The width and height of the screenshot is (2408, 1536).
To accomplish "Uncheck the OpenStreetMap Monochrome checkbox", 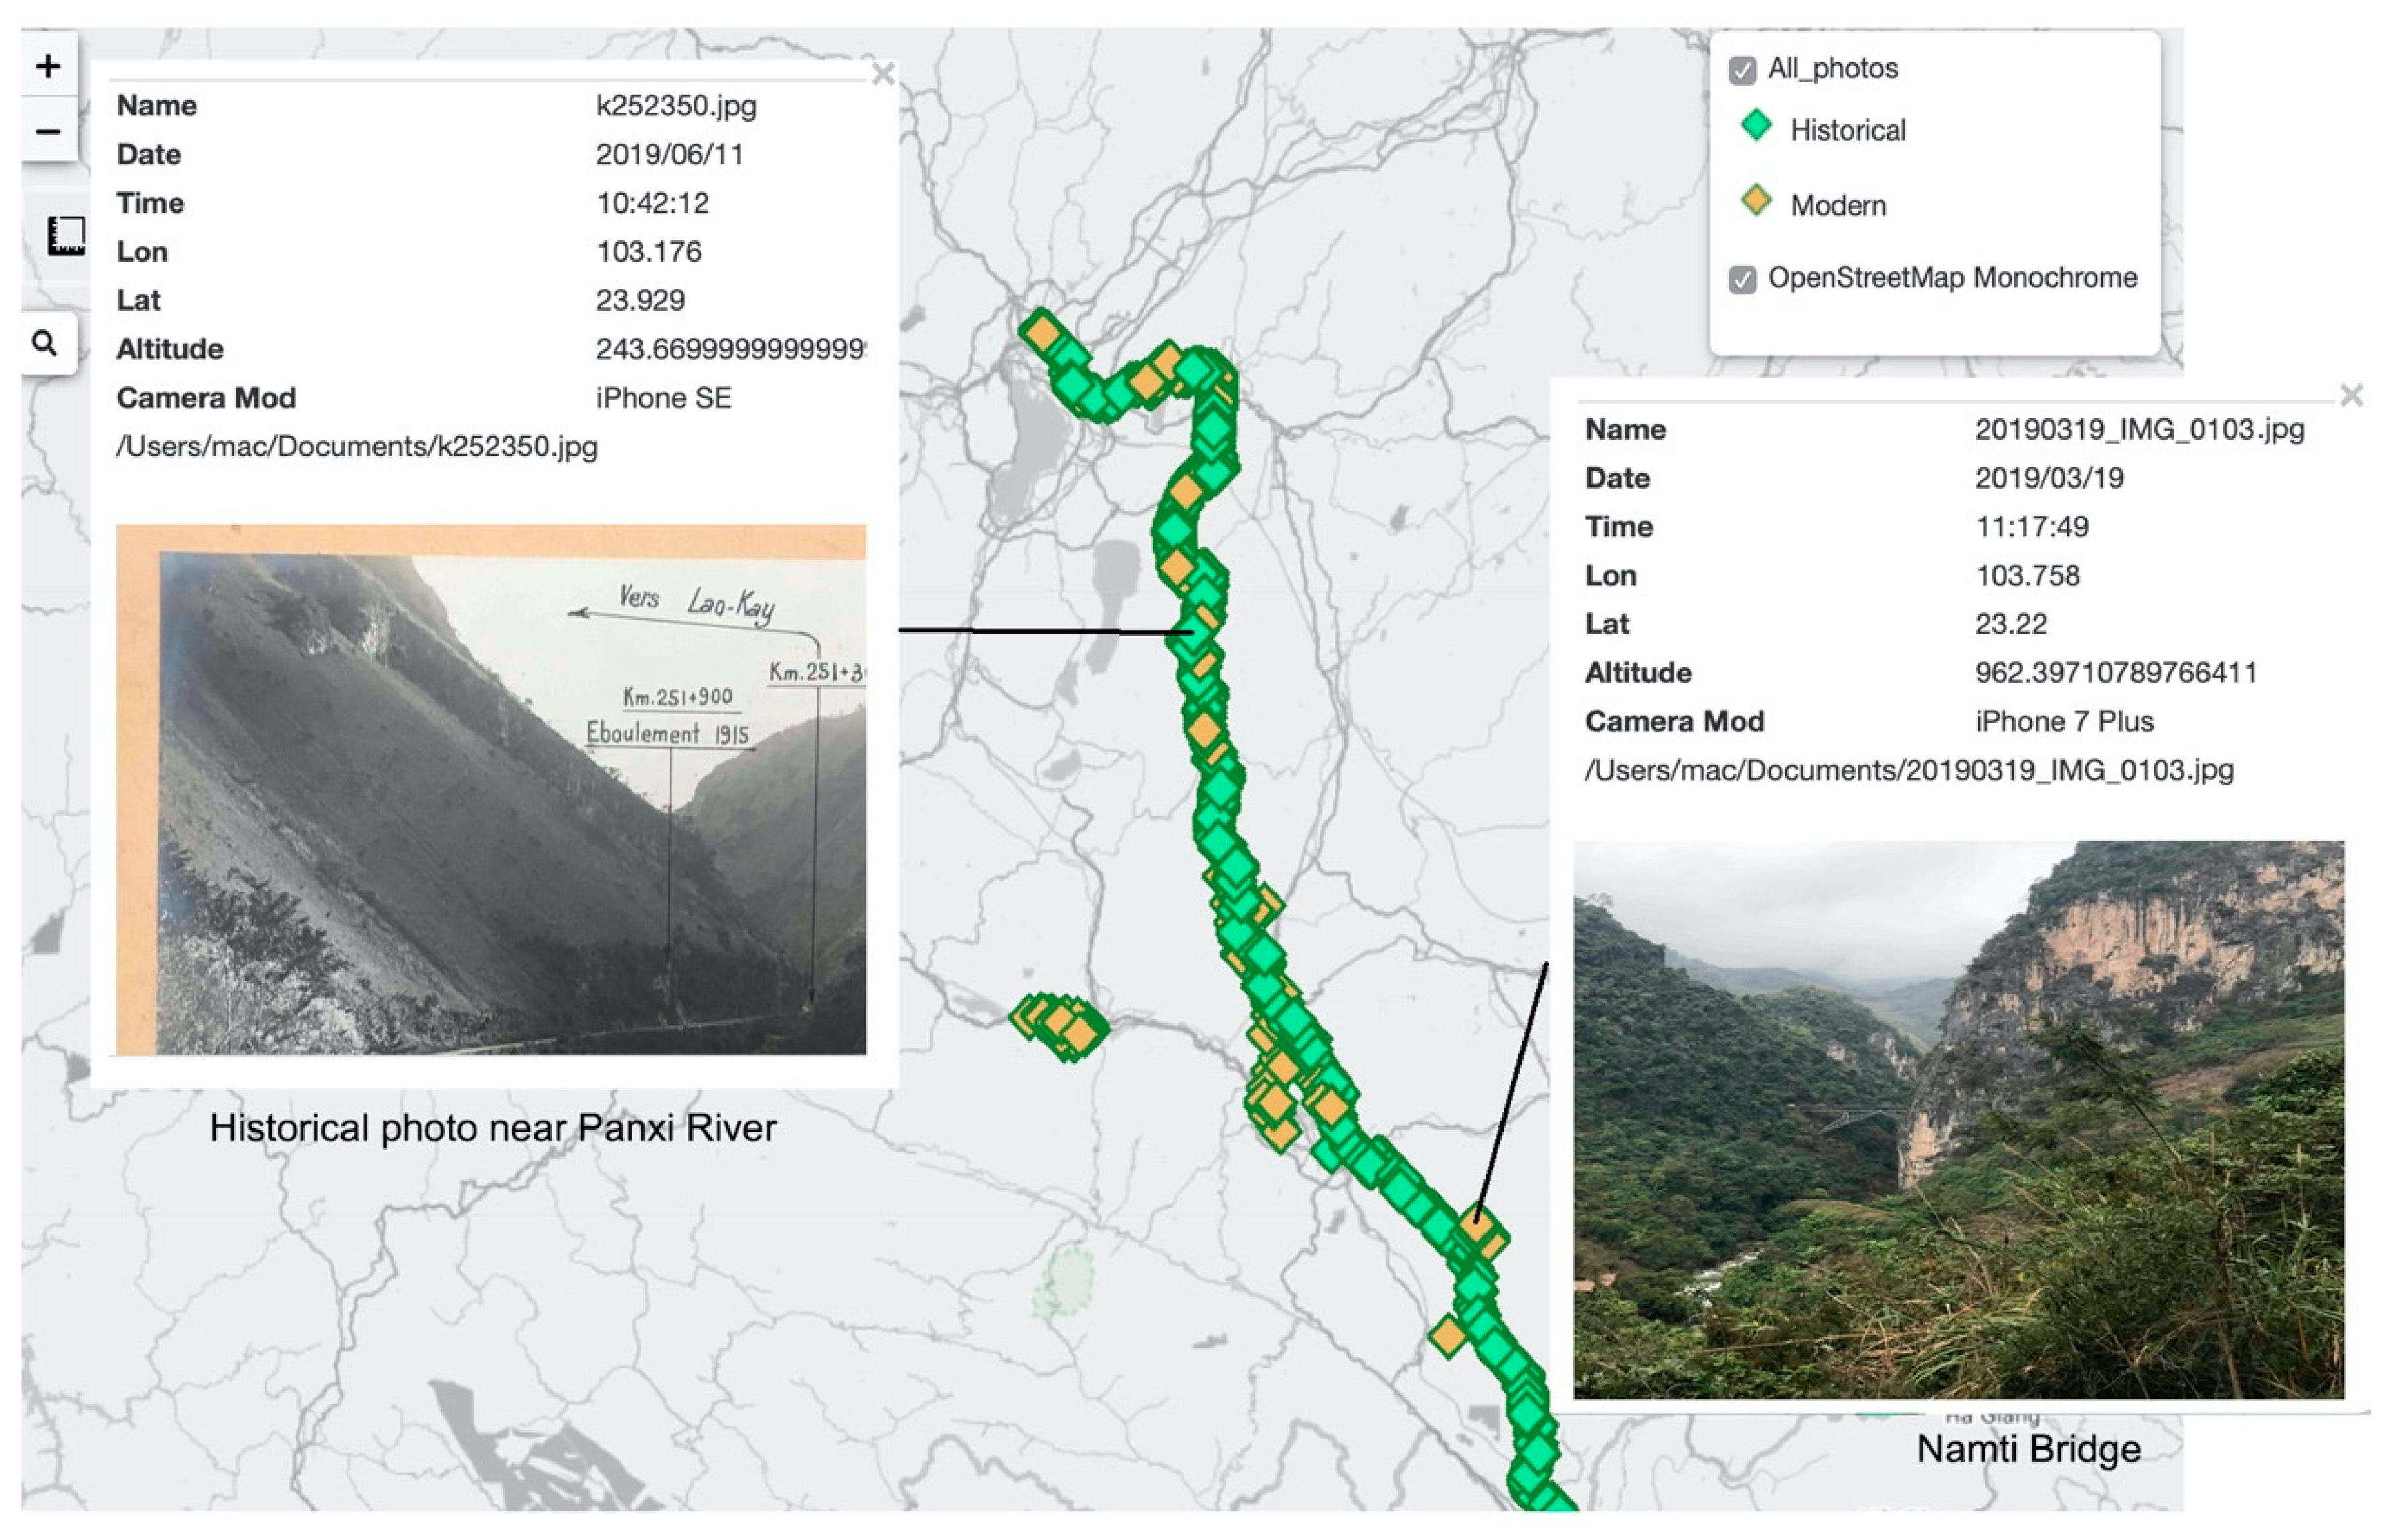I will point(1742,279).
